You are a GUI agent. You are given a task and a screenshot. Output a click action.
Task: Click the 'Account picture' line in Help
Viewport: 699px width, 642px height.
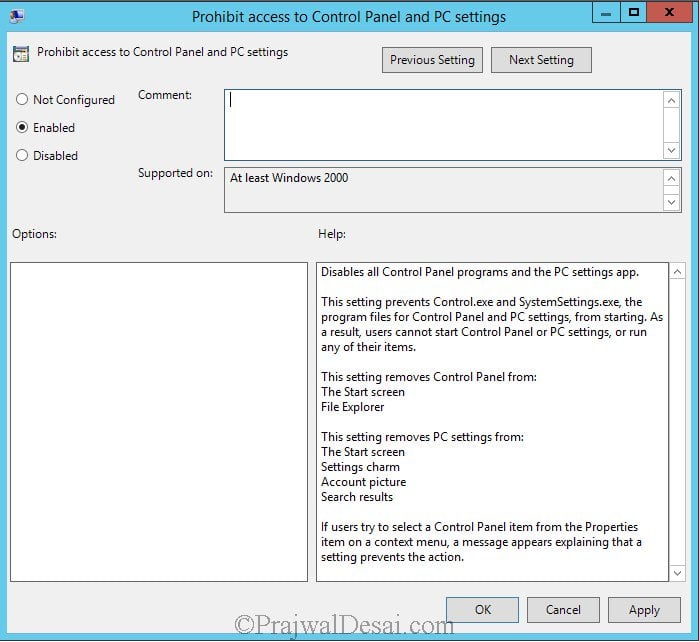click(x=363, y=482)
